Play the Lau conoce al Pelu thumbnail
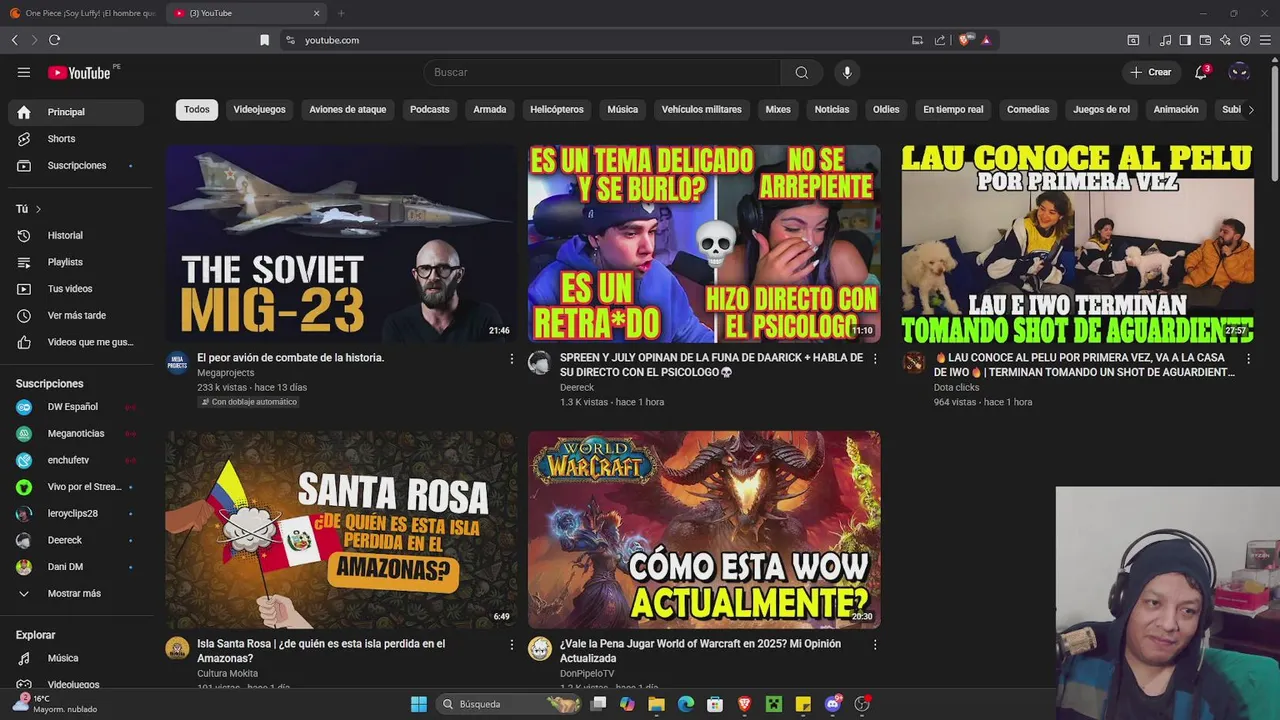The height and width of the screenshot is (720, 1280). click(x=1077, y=243)
